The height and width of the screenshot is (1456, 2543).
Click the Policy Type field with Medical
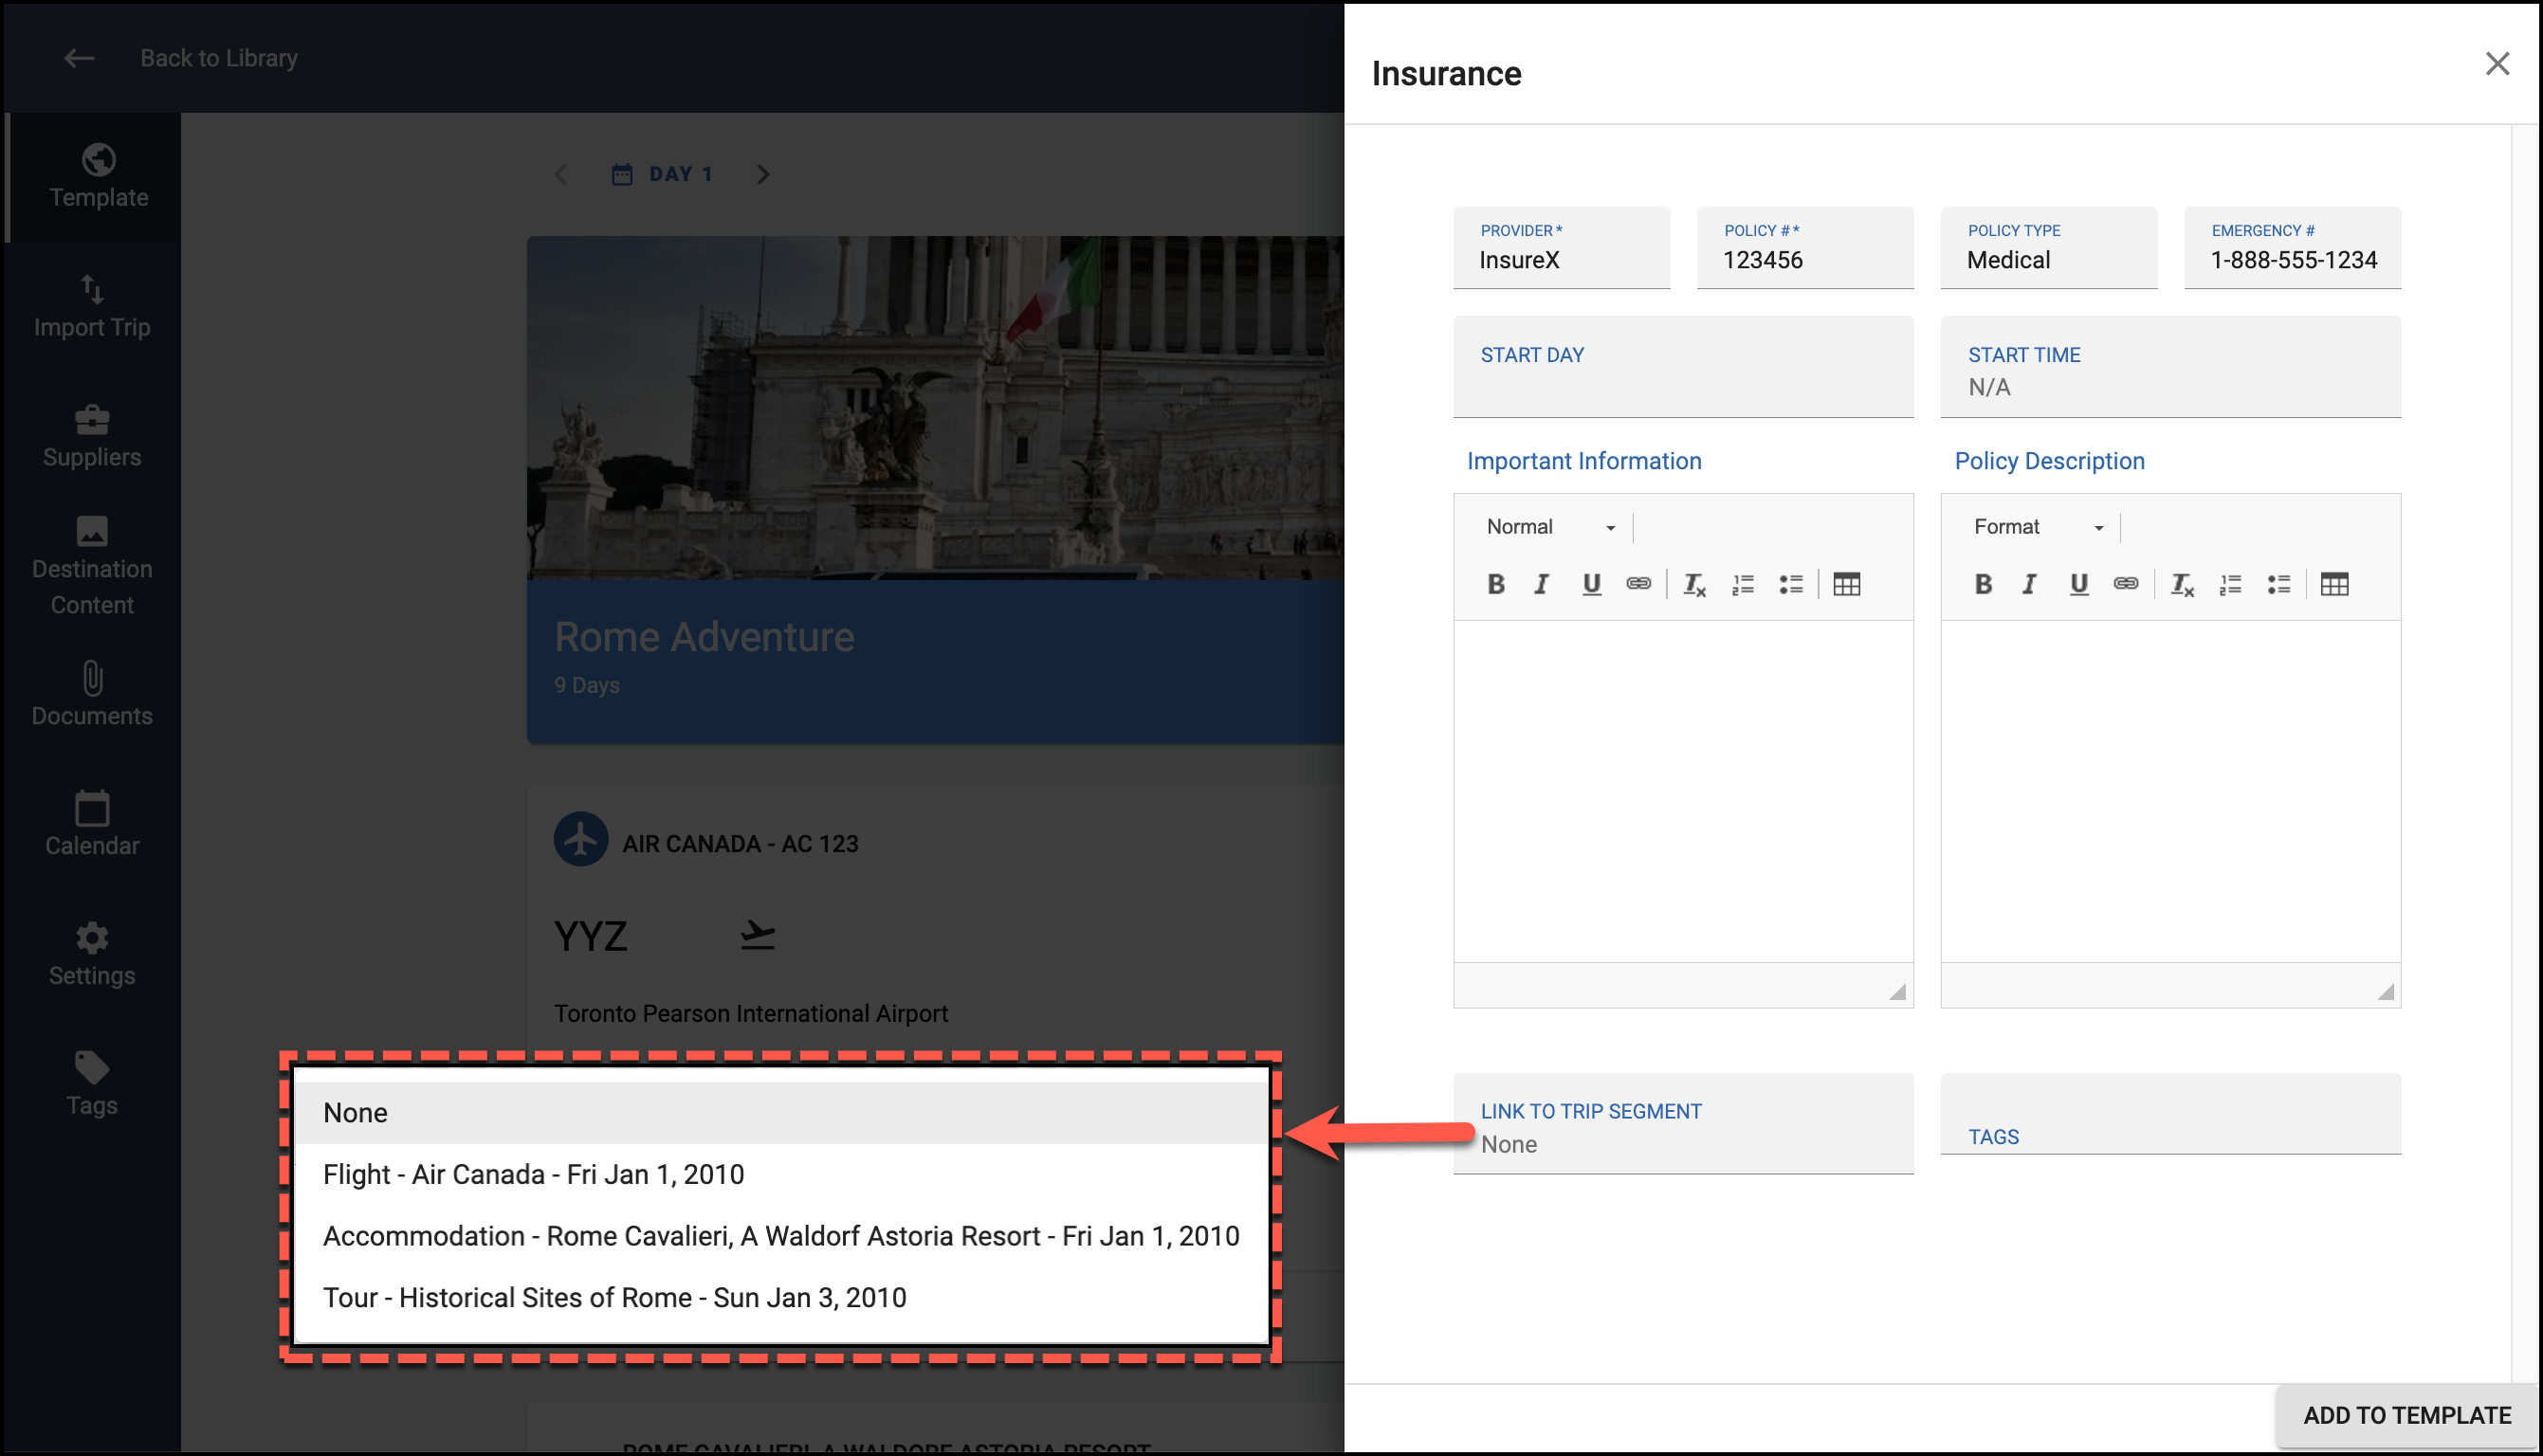tap(2049, 248)
